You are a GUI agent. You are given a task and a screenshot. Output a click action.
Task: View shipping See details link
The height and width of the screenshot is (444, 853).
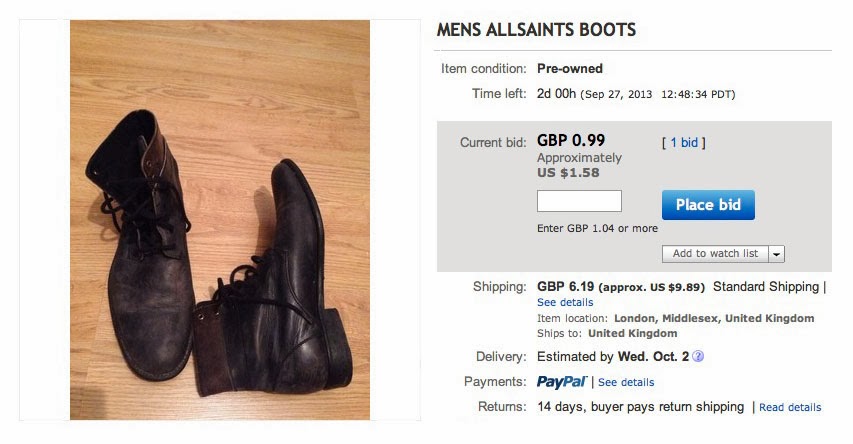(565, 302)
